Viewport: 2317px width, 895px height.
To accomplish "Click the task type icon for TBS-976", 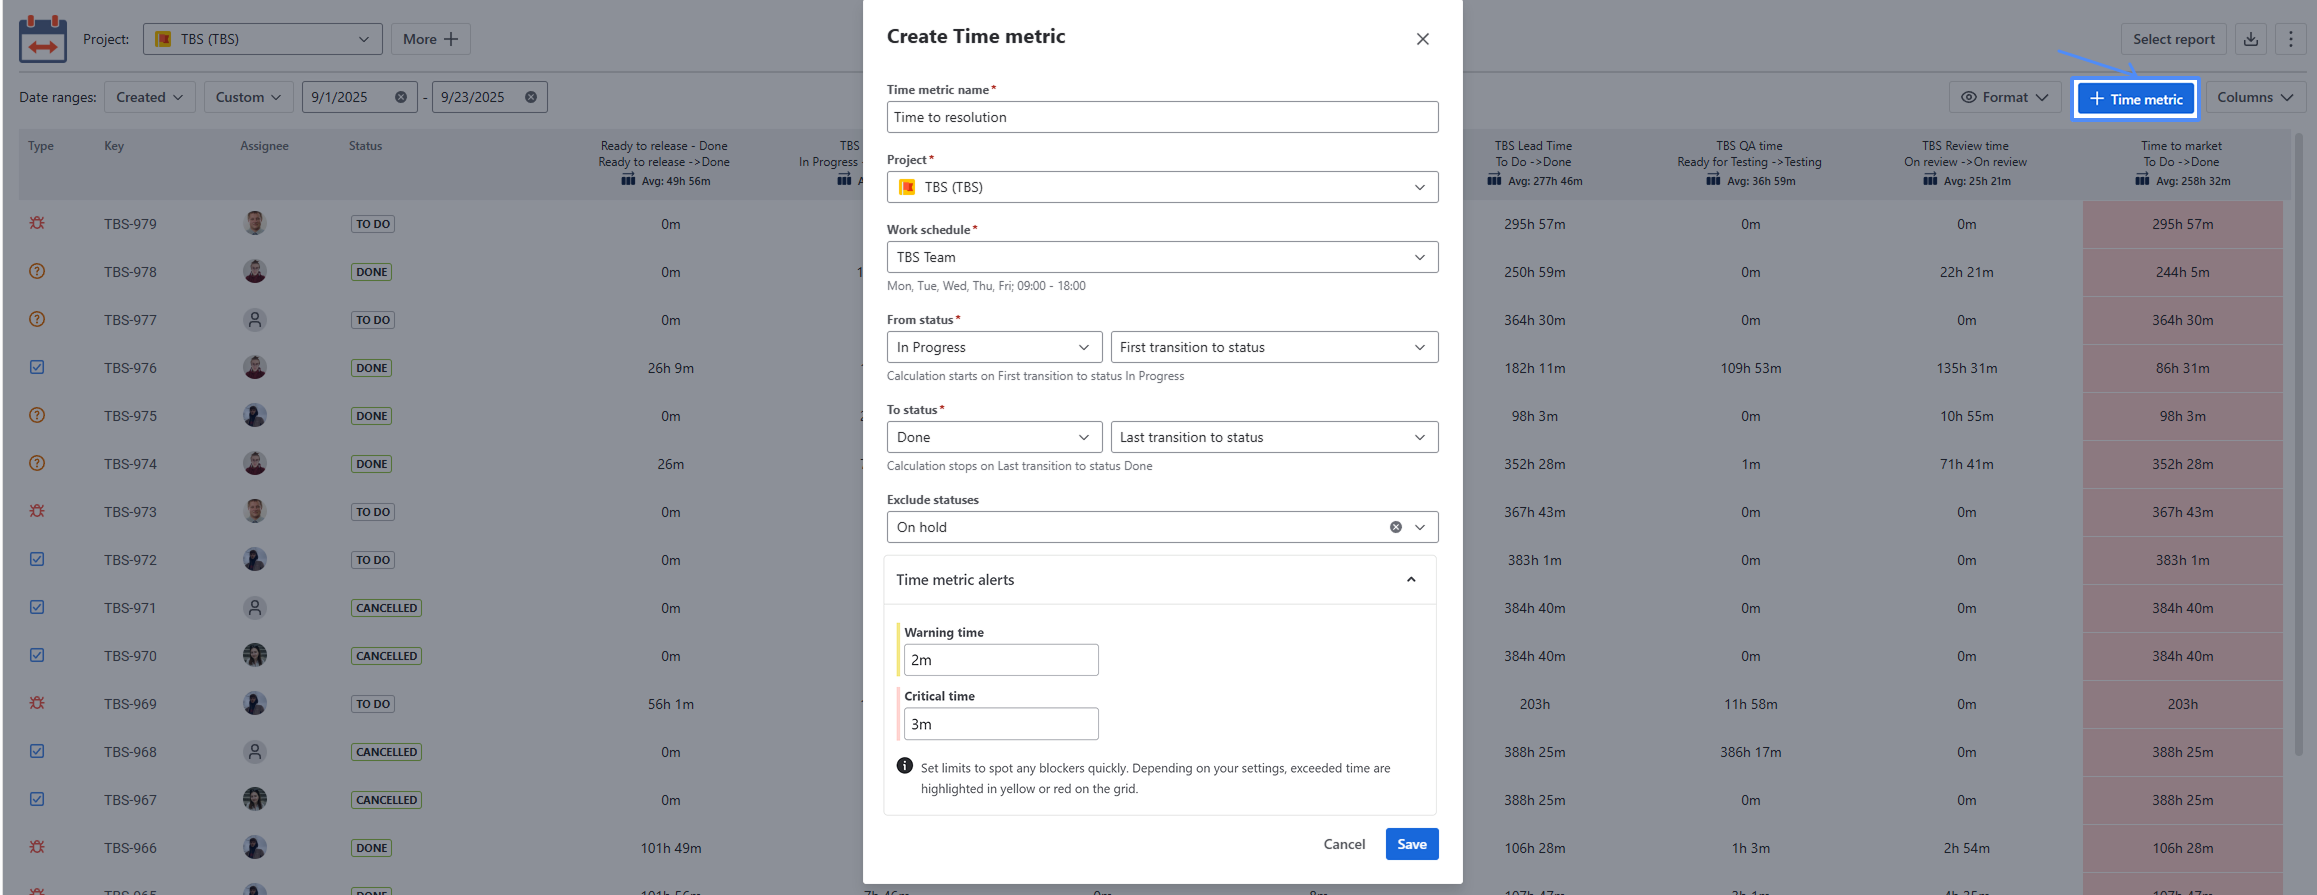I will pyautogui.click(x=37, y=367).
